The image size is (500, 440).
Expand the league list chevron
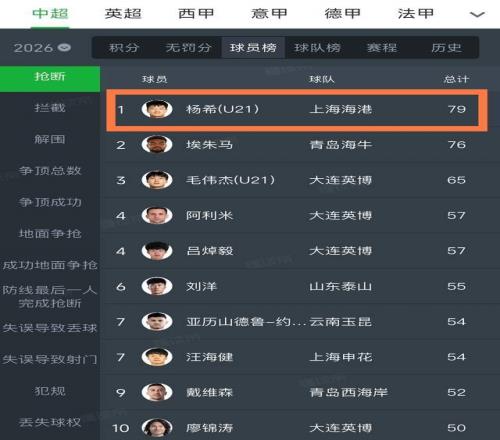click(477, 14)
